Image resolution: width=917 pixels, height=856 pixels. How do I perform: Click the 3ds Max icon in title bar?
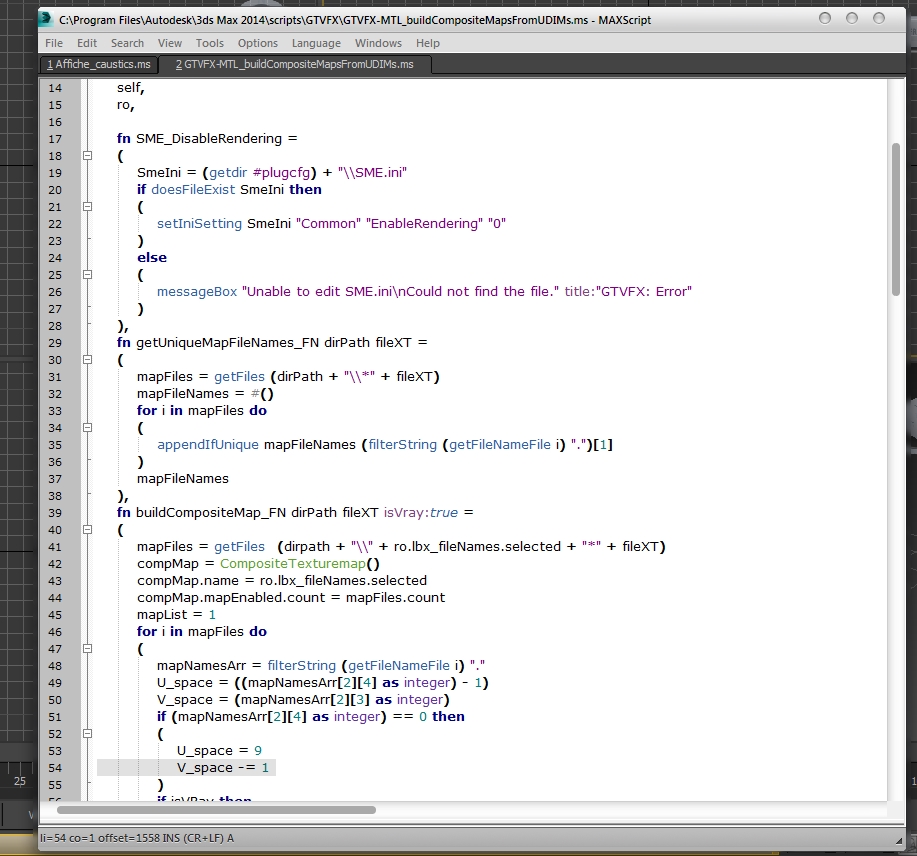48,18
